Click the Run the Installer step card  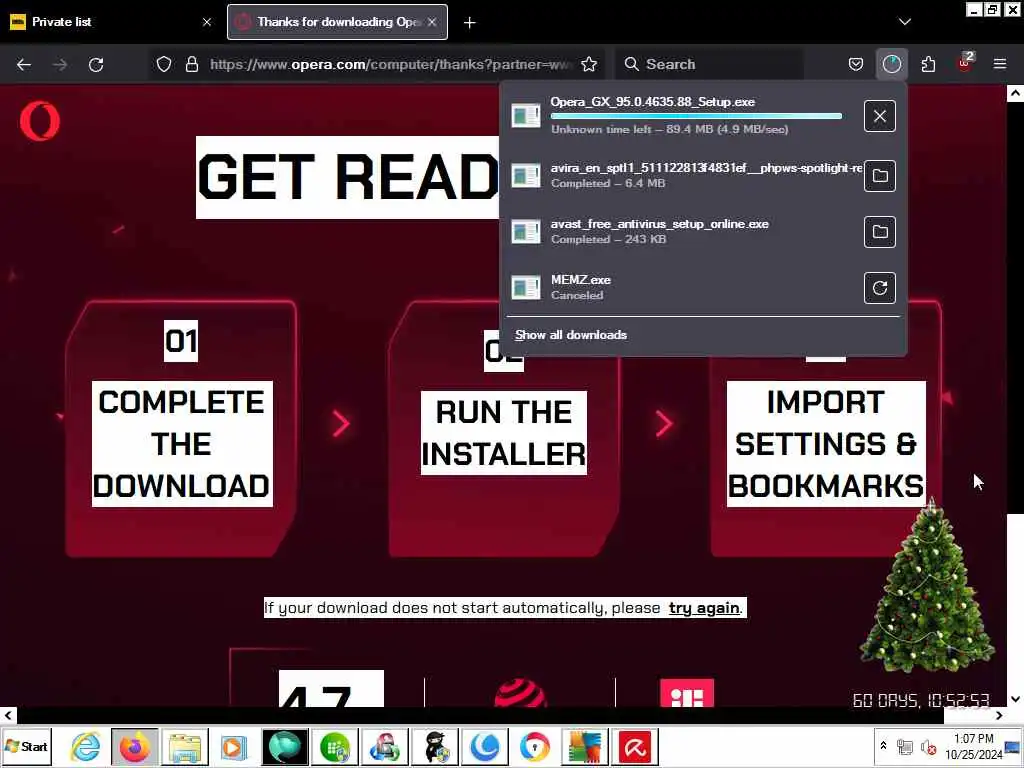(x=504, y=428)
